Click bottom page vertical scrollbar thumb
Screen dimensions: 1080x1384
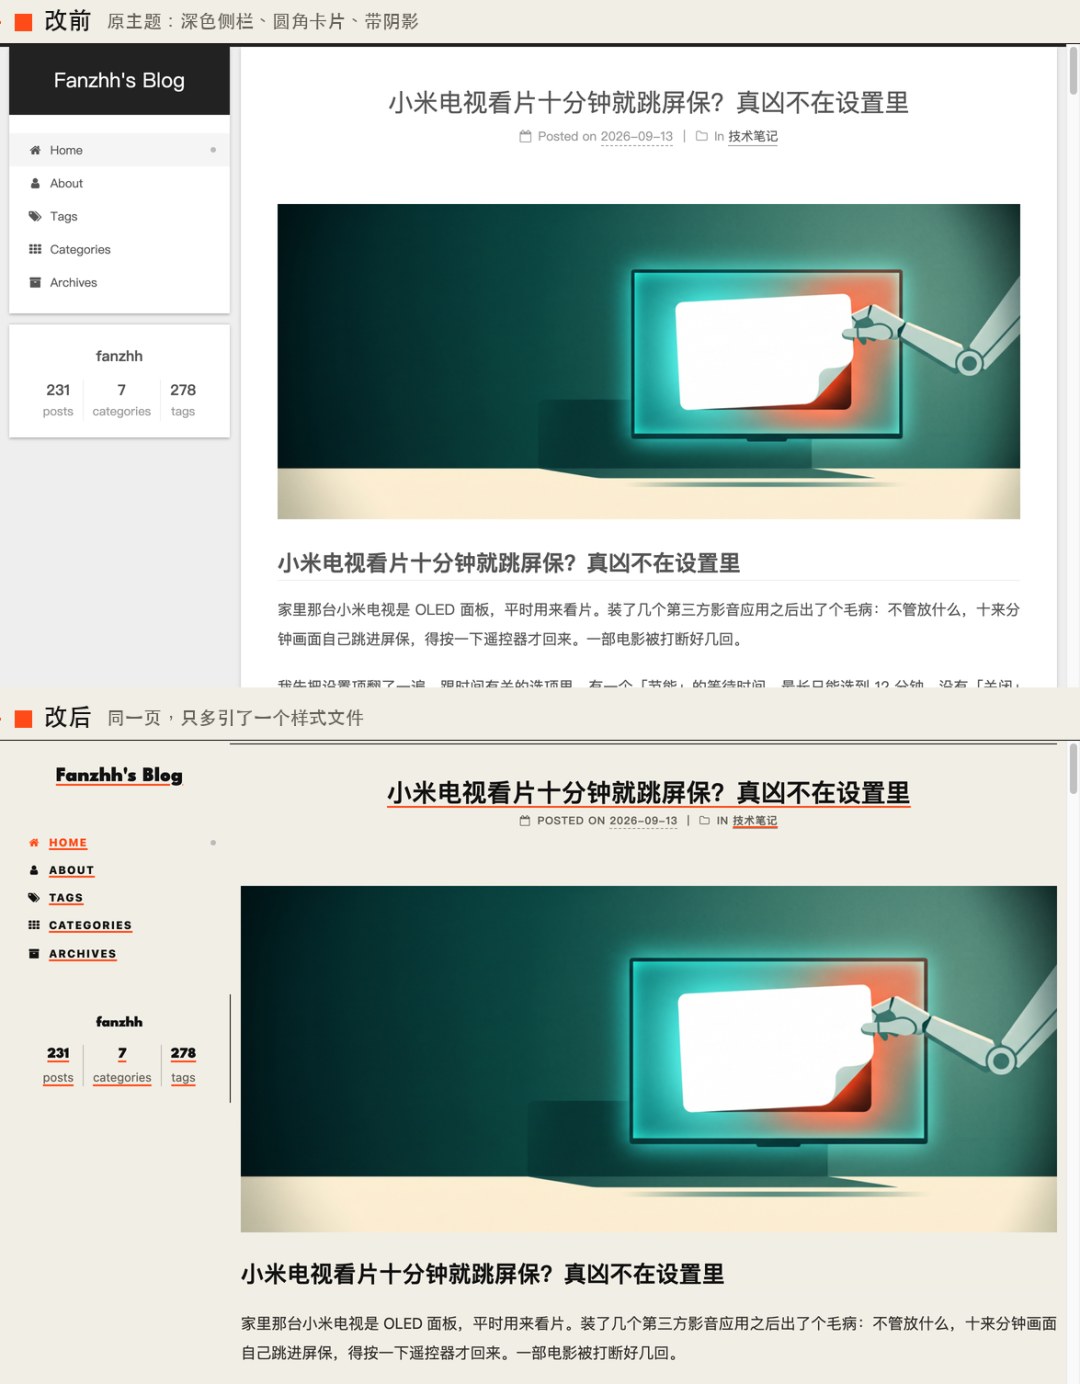click(x=1073, y=768)
